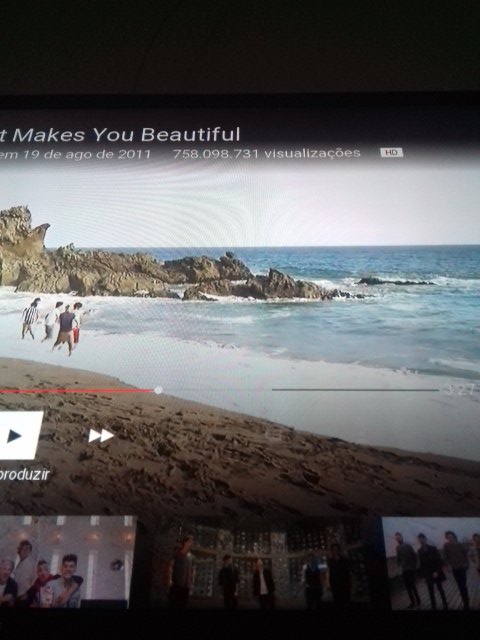This screenshot has width=480, height=640.
Task: Click the white play button
Action: click(x=20, y=436)
